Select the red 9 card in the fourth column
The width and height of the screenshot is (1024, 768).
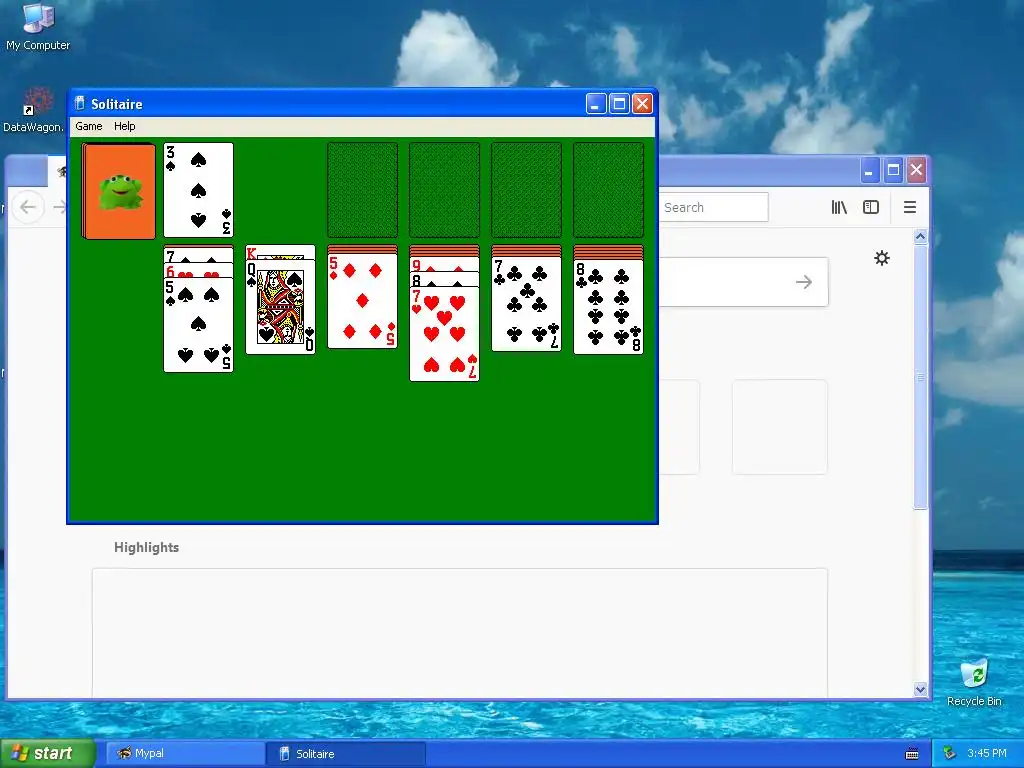pos(444,264)
